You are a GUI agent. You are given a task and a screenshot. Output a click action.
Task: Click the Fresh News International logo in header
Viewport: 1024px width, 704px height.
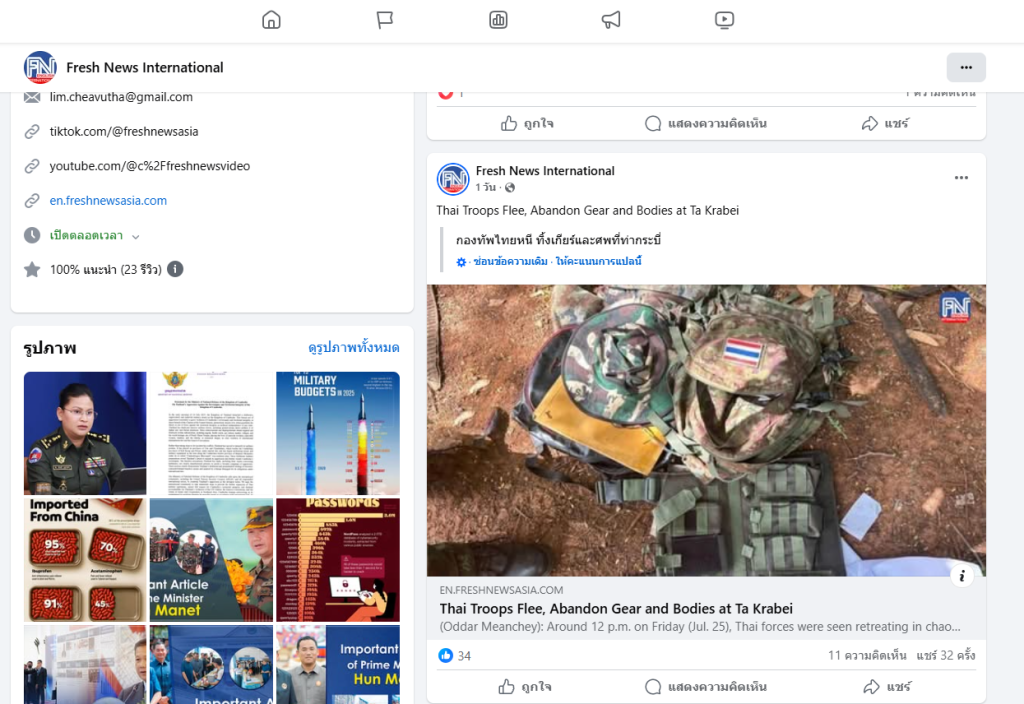click(x=40, y=67)
